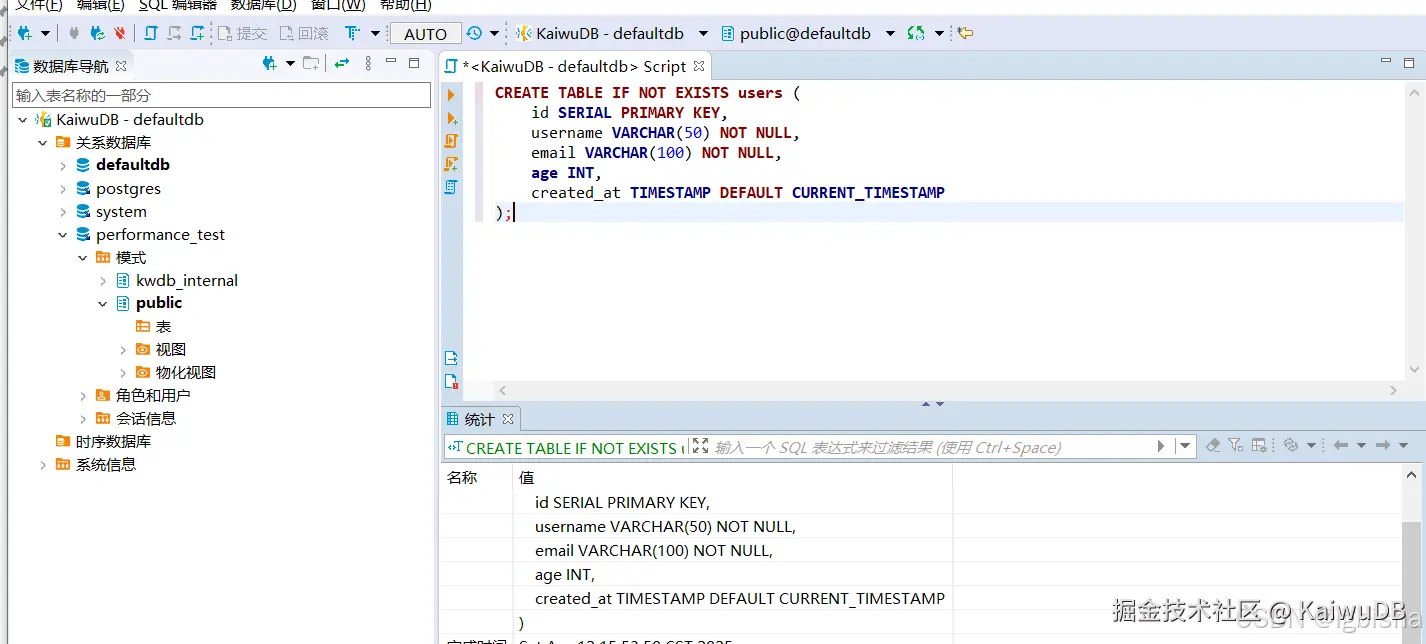Open the navigator view menu dots

(x=368, y=63)
